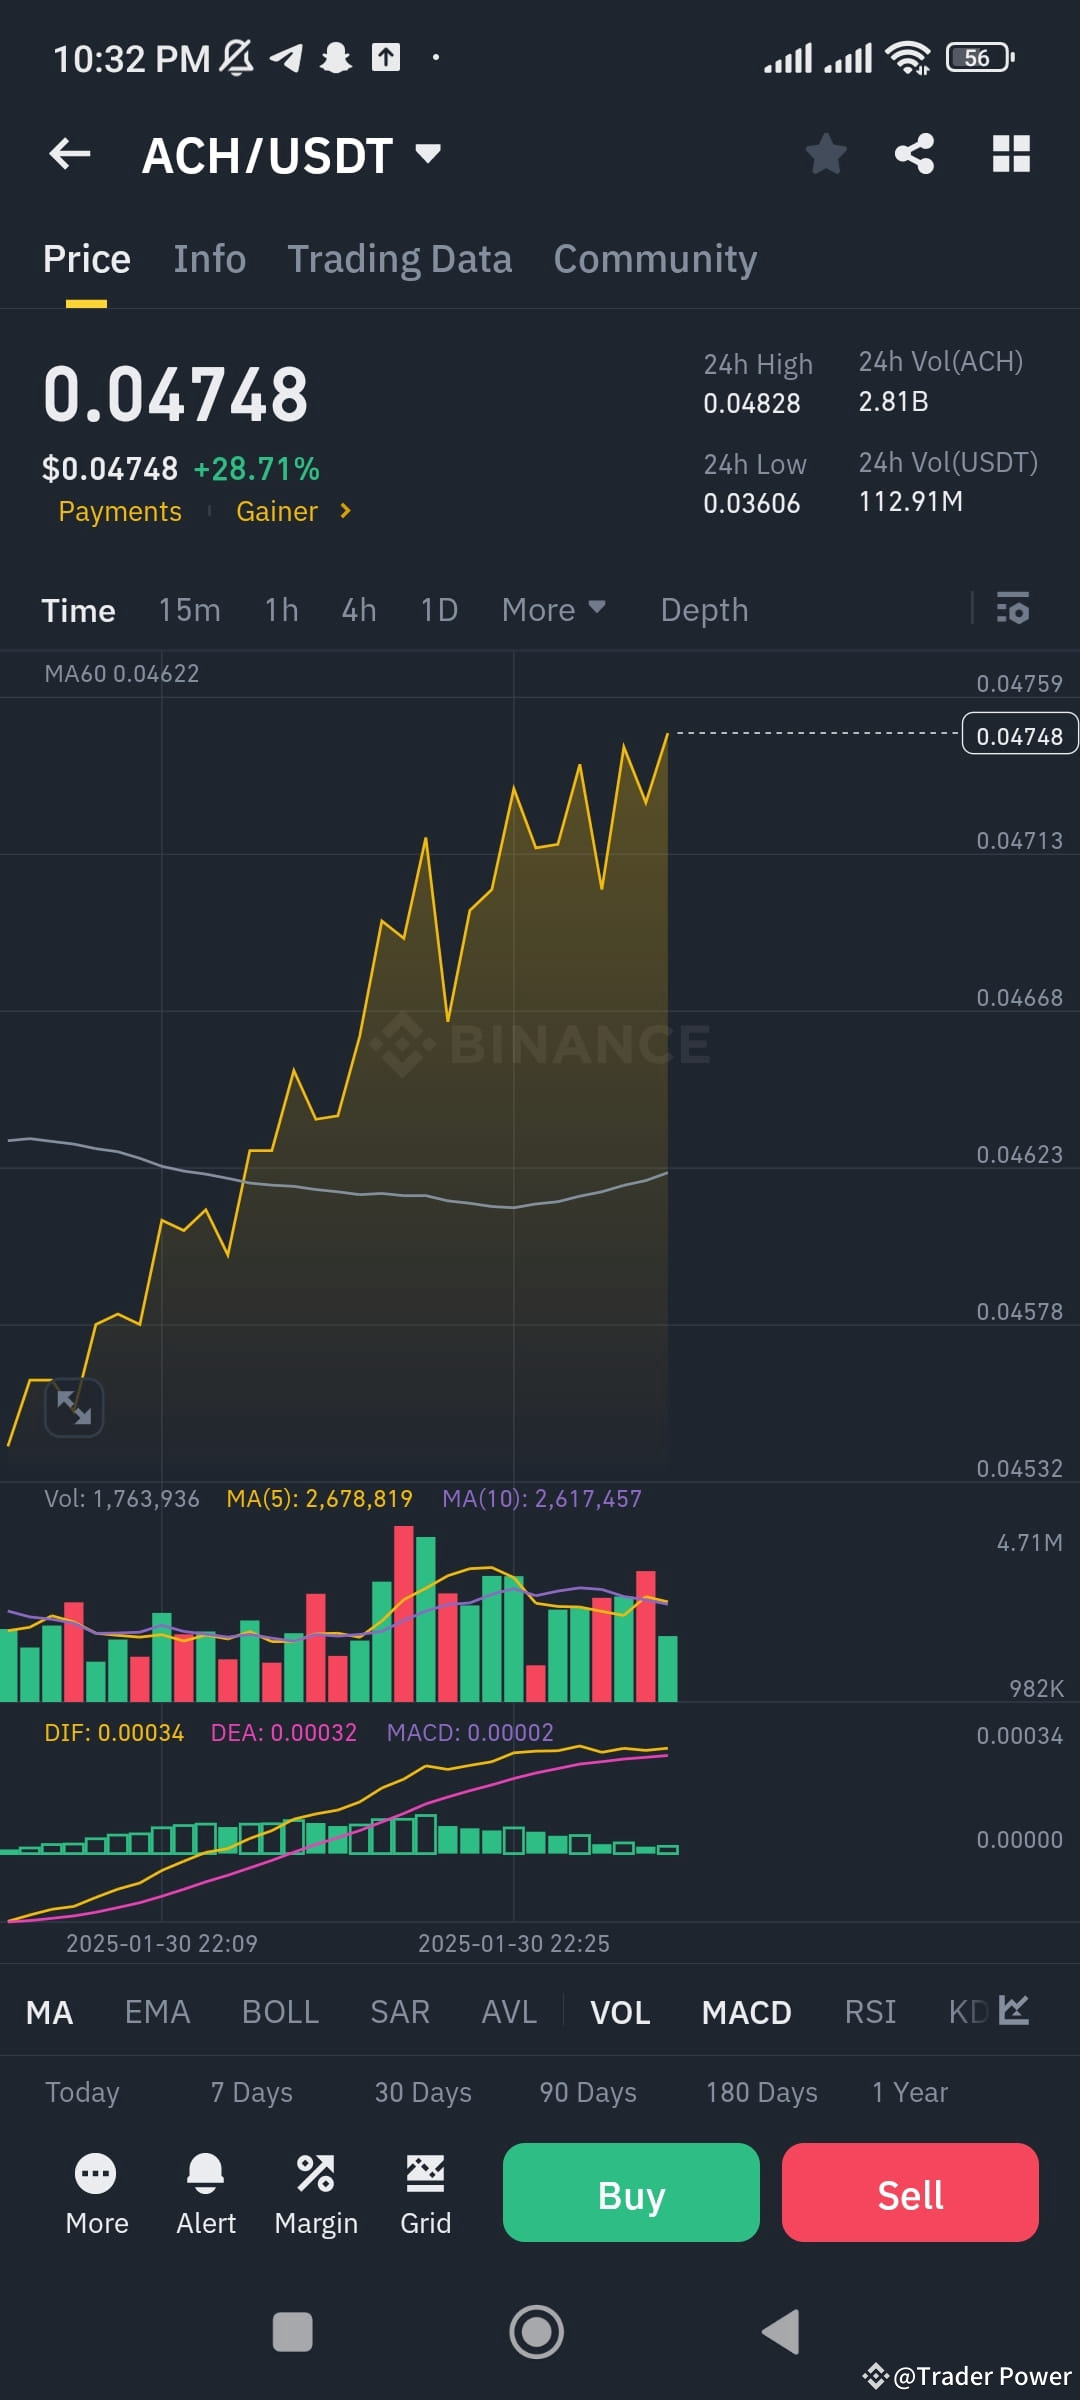The height and width of the screenshot is (2400, 1080).
Task: Open the share icon in the top bar
Action: [914, 154]
